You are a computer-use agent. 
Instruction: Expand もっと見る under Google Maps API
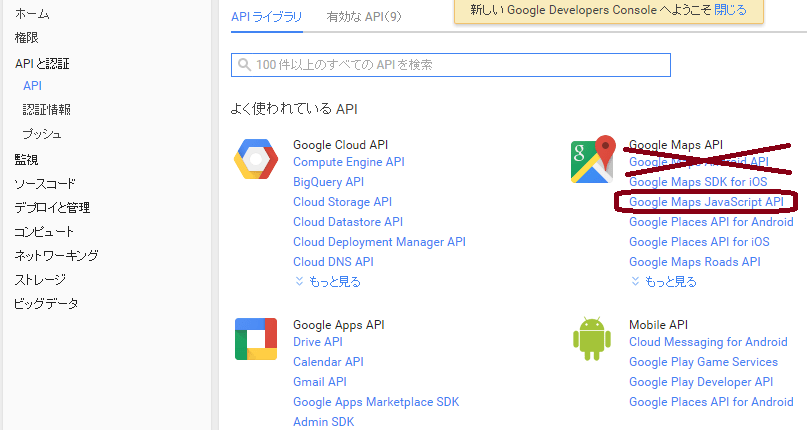click(664, 282)
